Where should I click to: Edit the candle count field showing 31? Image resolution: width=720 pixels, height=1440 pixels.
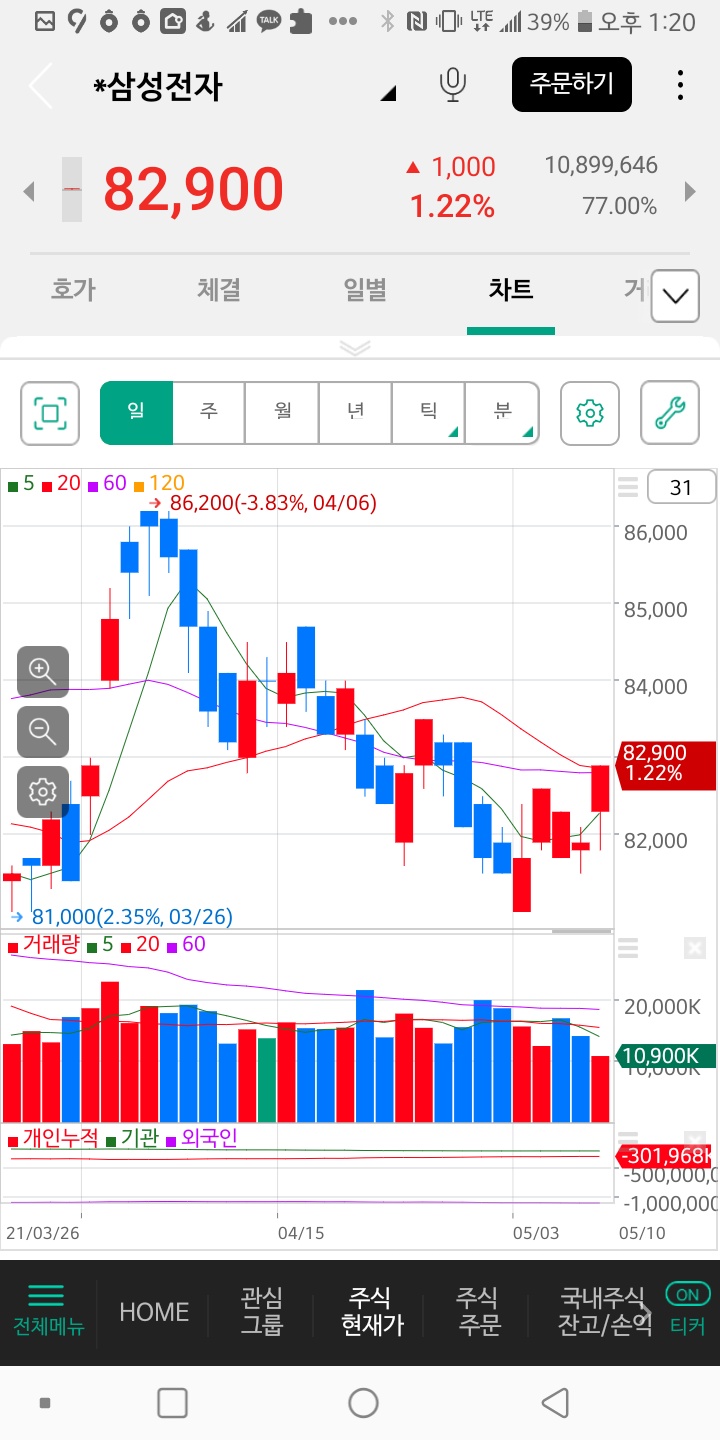[x=681, y=488]
